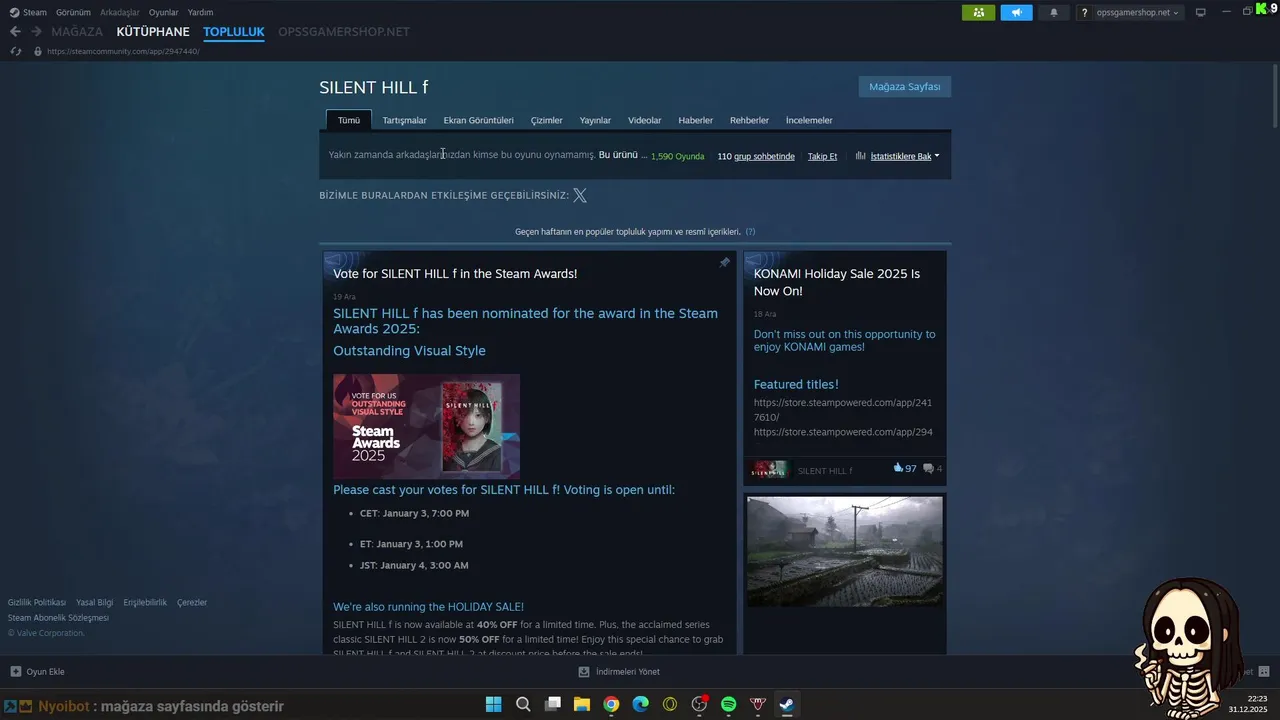Switch to Ekran Görüntüleri tab
Viewport: 1280px width, 720px height.
[x=478, y=120]
